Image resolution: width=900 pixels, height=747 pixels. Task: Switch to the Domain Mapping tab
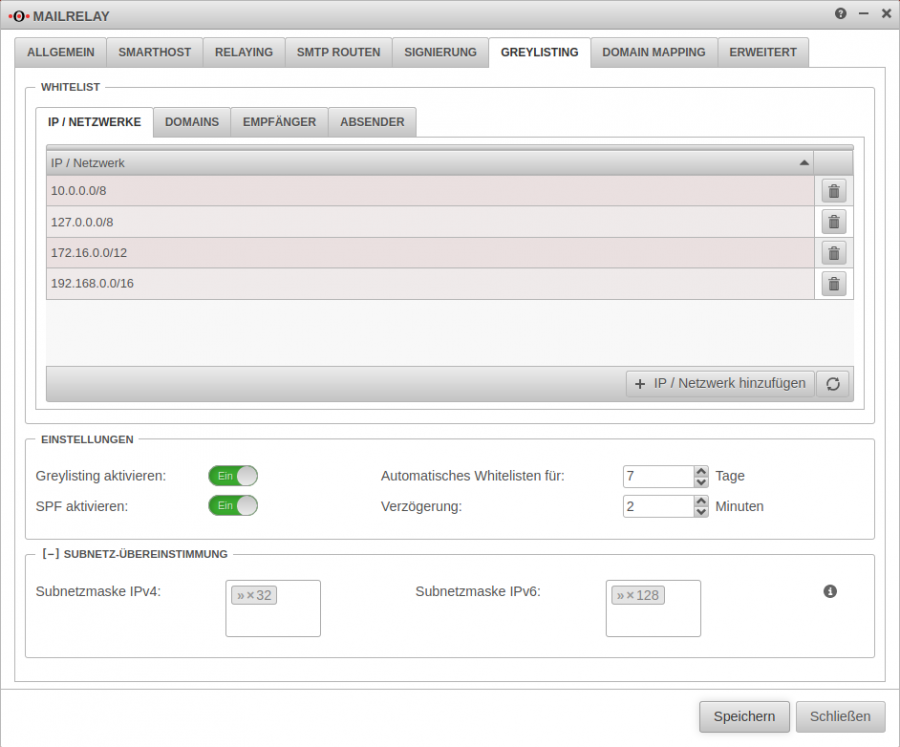tap(653, 52)
